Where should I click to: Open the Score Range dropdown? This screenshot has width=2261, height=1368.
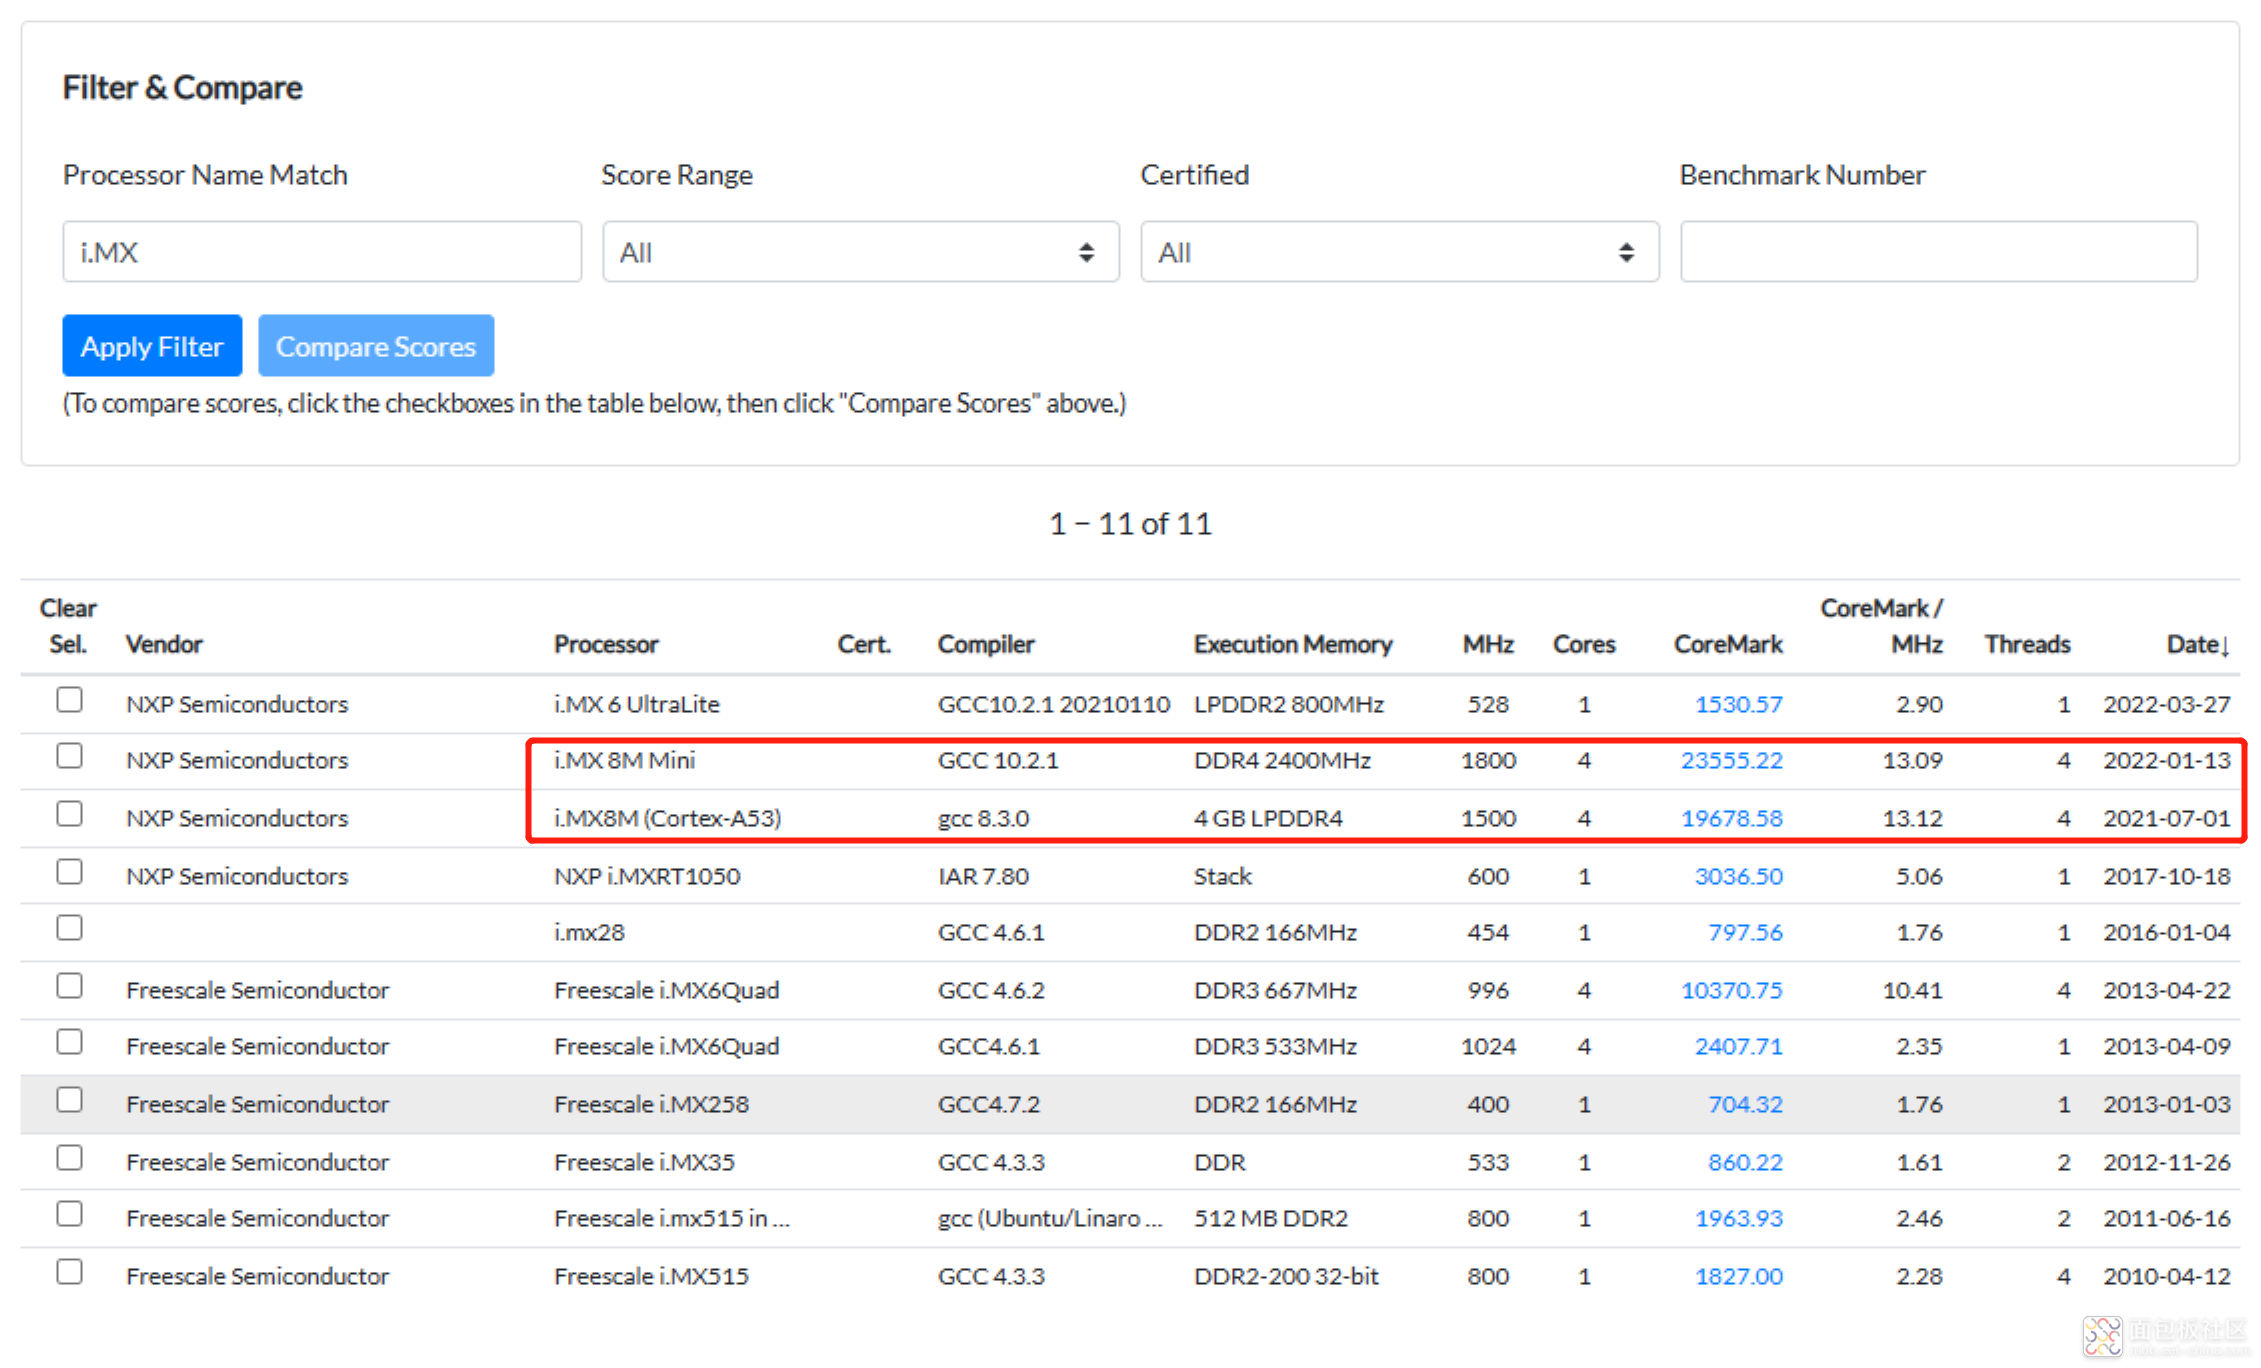(861, 252)
